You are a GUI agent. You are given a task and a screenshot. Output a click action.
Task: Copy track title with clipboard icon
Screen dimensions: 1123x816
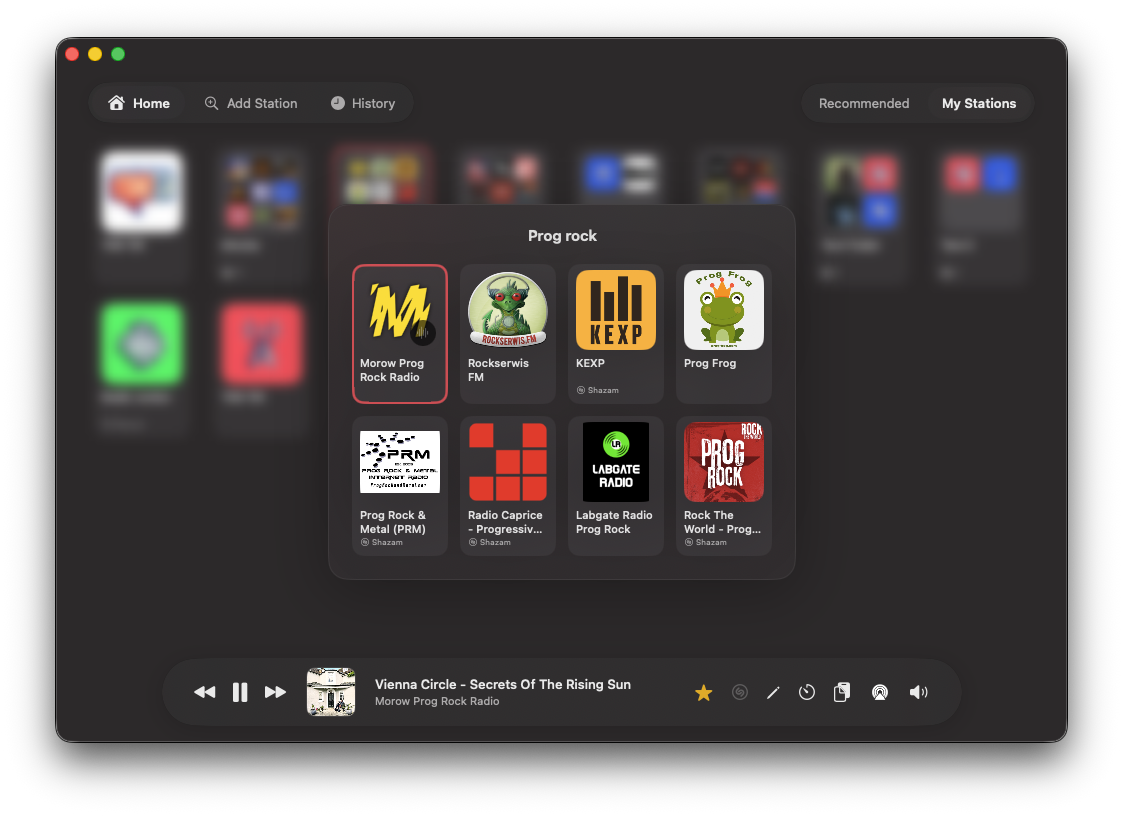[842, 692]
